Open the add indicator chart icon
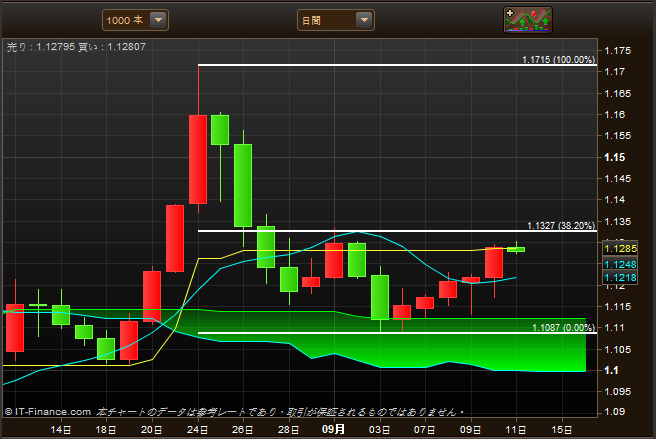656x439 pixels. (x=528, y=20)
